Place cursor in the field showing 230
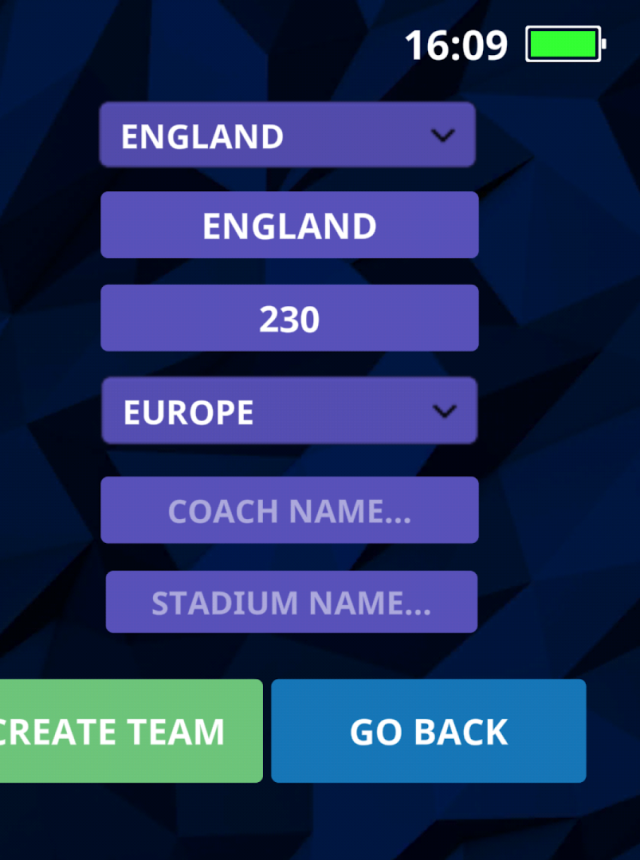 click(x=290, y=318)
